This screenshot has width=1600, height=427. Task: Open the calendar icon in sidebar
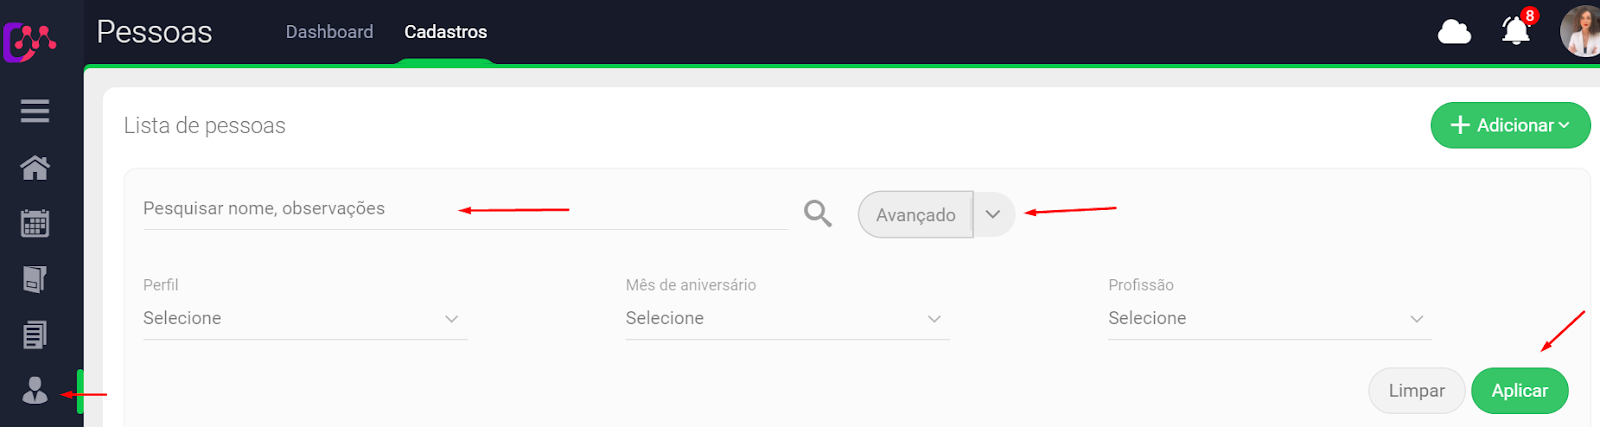35,223
